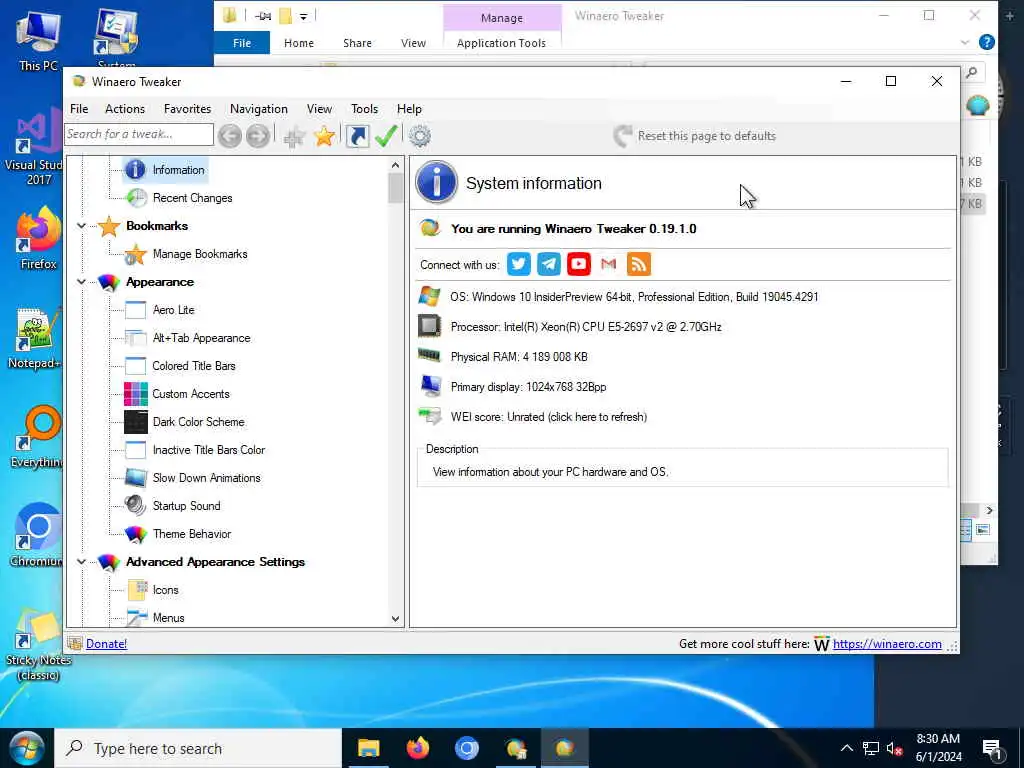Viewport: 1024px width, 768px height.
Task: Open the View menu in Winaero Tweaker
Action: [x=319, y=109]
